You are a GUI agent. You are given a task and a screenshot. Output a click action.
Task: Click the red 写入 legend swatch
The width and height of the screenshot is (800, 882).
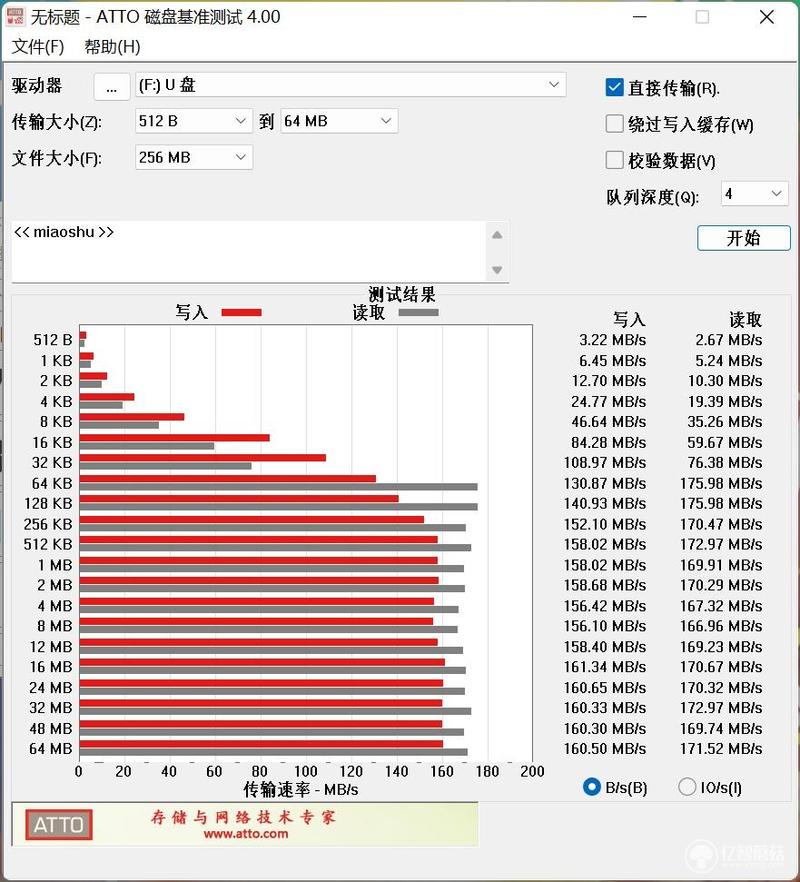241,312
